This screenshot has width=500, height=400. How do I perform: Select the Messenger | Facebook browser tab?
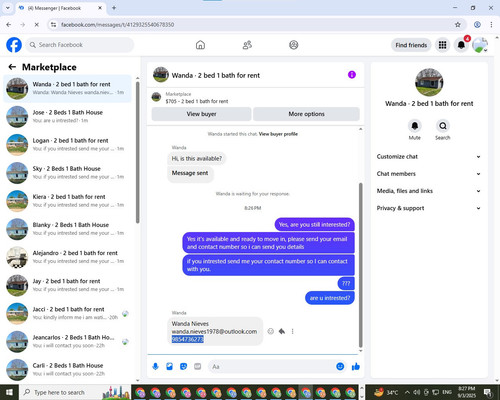coord(60,8)
